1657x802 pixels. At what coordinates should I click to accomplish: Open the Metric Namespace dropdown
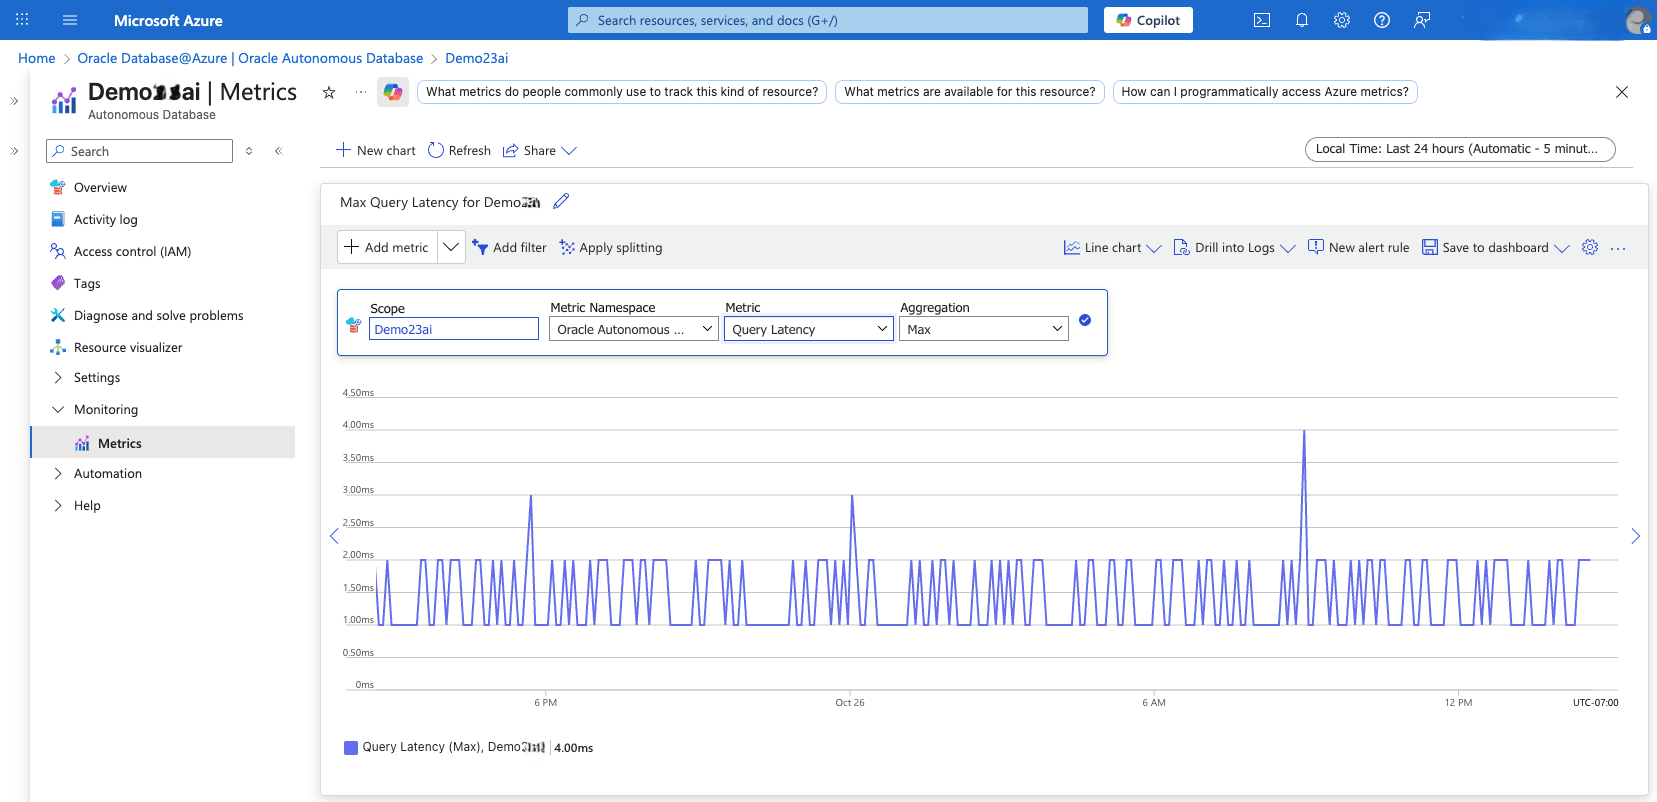tap(634, 329)
